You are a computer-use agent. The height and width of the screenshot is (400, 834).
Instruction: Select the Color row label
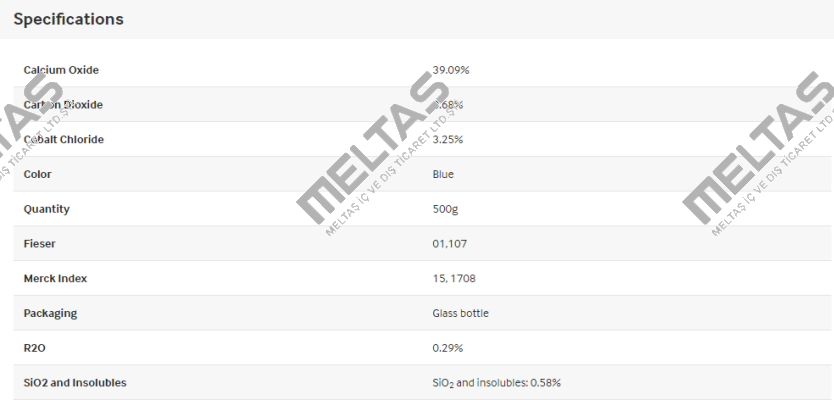coord(37,174)
